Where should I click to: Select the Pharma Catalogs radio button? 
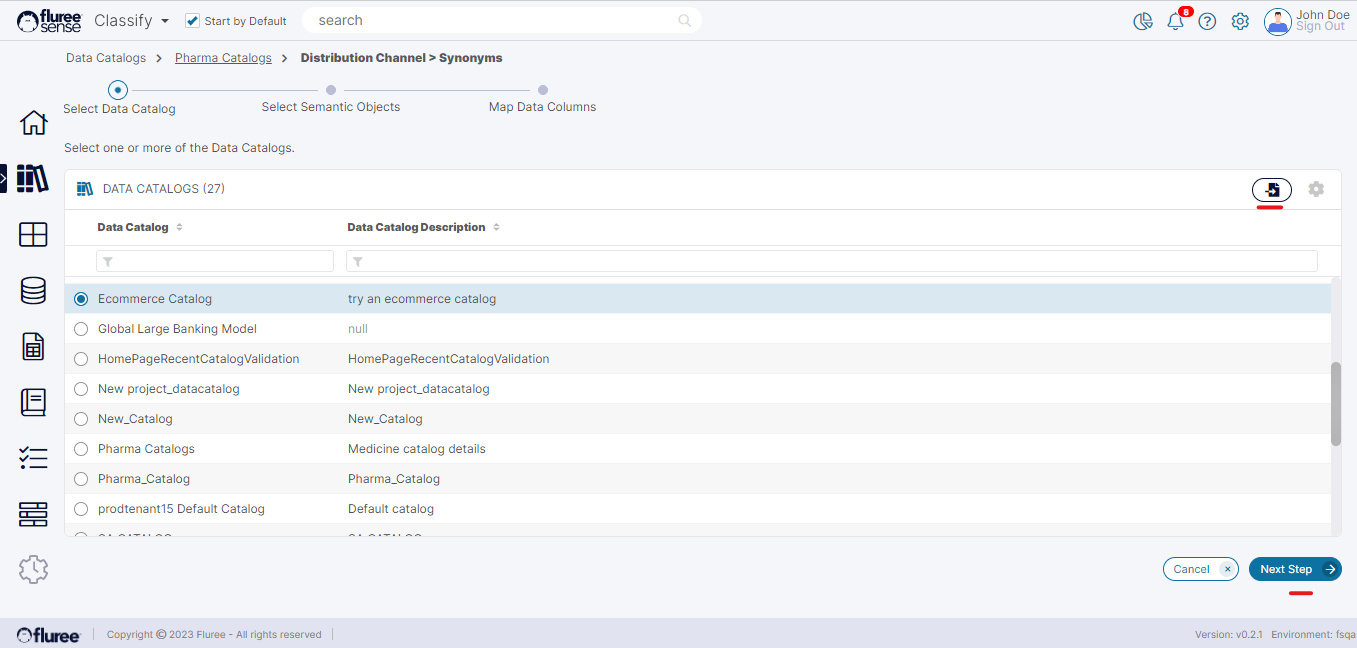(x=81, y=449)
